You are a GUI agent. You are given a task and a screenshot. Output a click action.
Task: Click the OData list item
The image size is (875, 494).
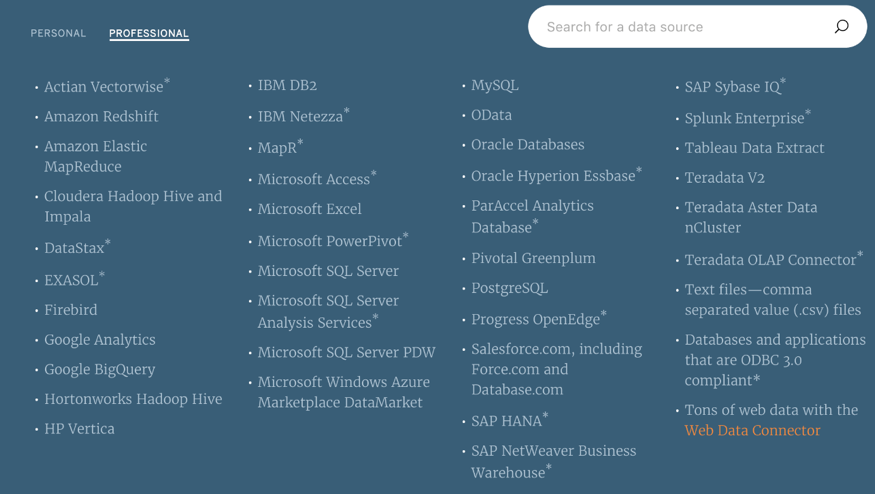click(491, 116)
